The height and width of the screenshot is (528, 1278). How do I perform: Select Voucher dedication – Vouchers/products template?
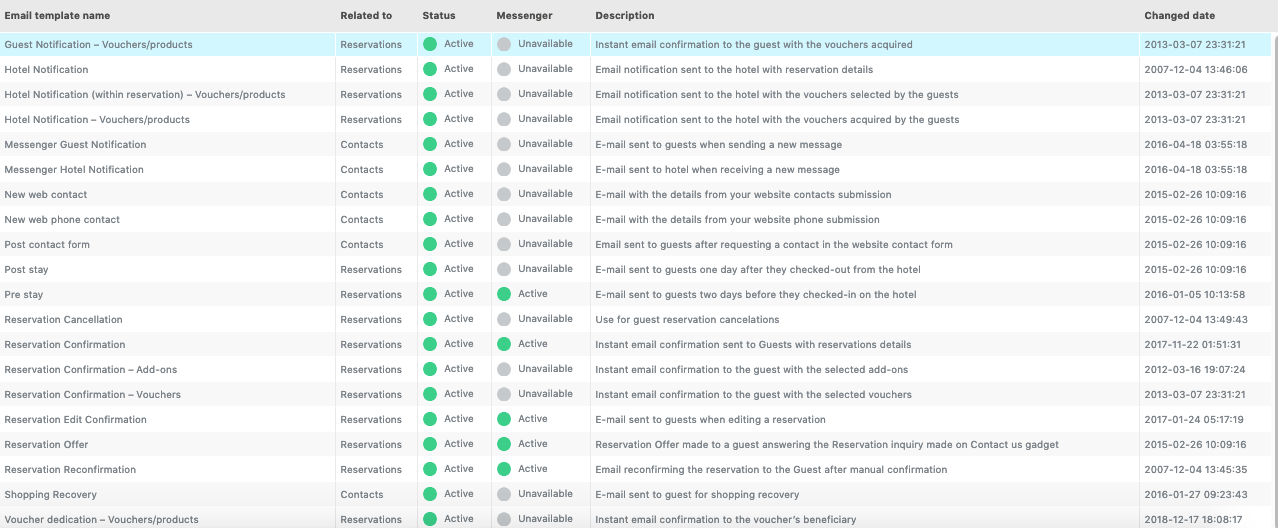[x=101, y=519]
